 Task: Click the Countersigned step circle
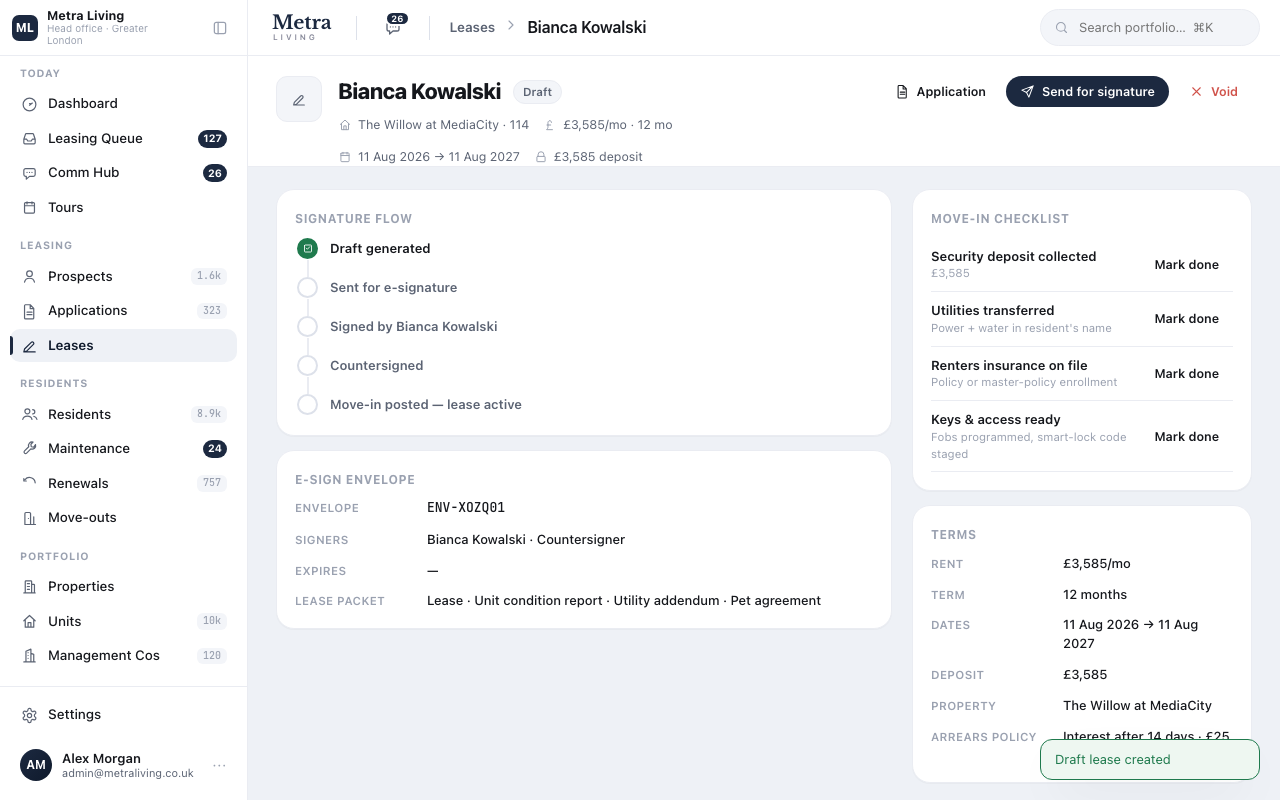click(307, 366)
